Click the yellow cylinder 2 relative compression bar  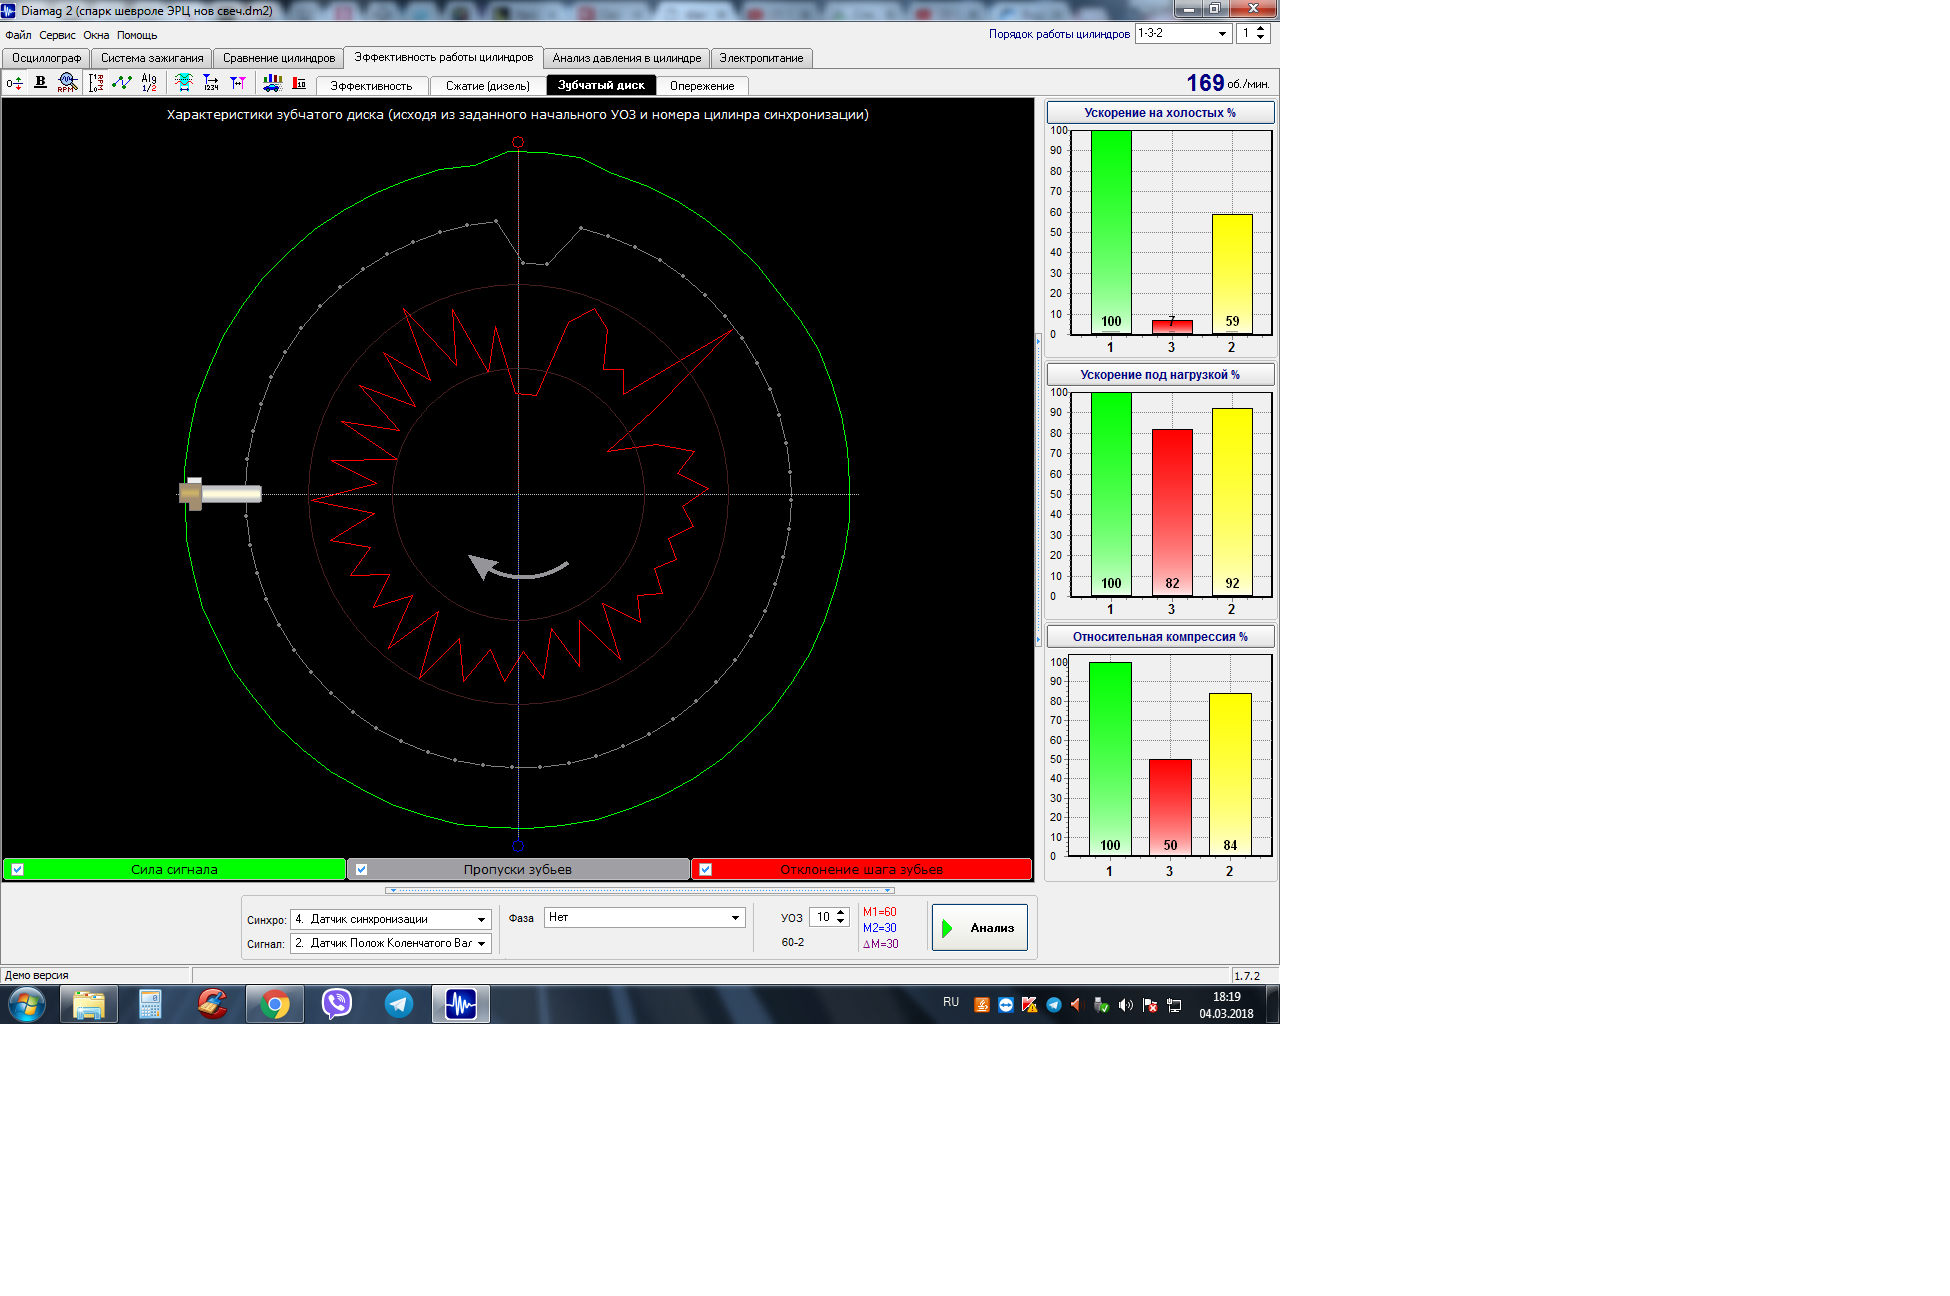coord(1230,774)
